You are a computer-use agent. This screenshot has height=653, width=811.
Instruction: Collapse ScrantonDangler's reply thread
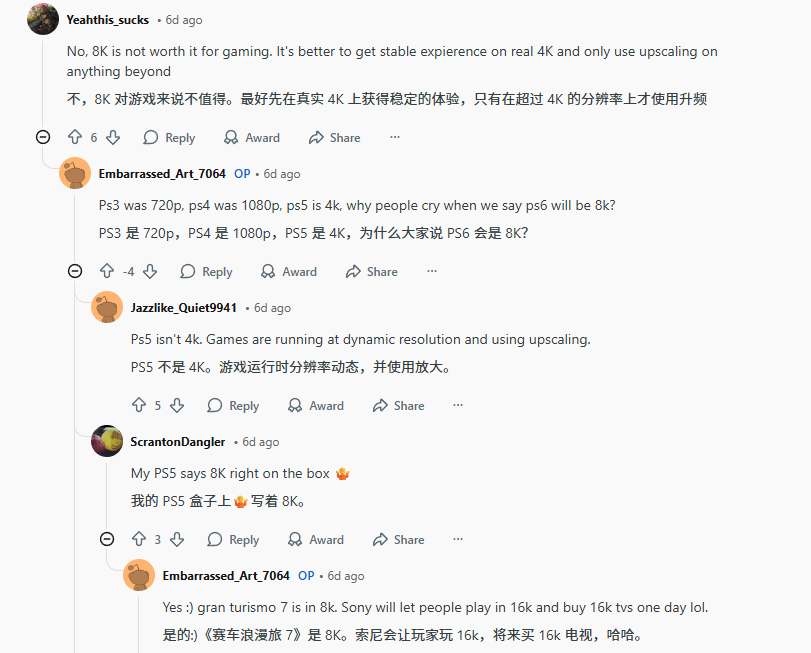107,539
